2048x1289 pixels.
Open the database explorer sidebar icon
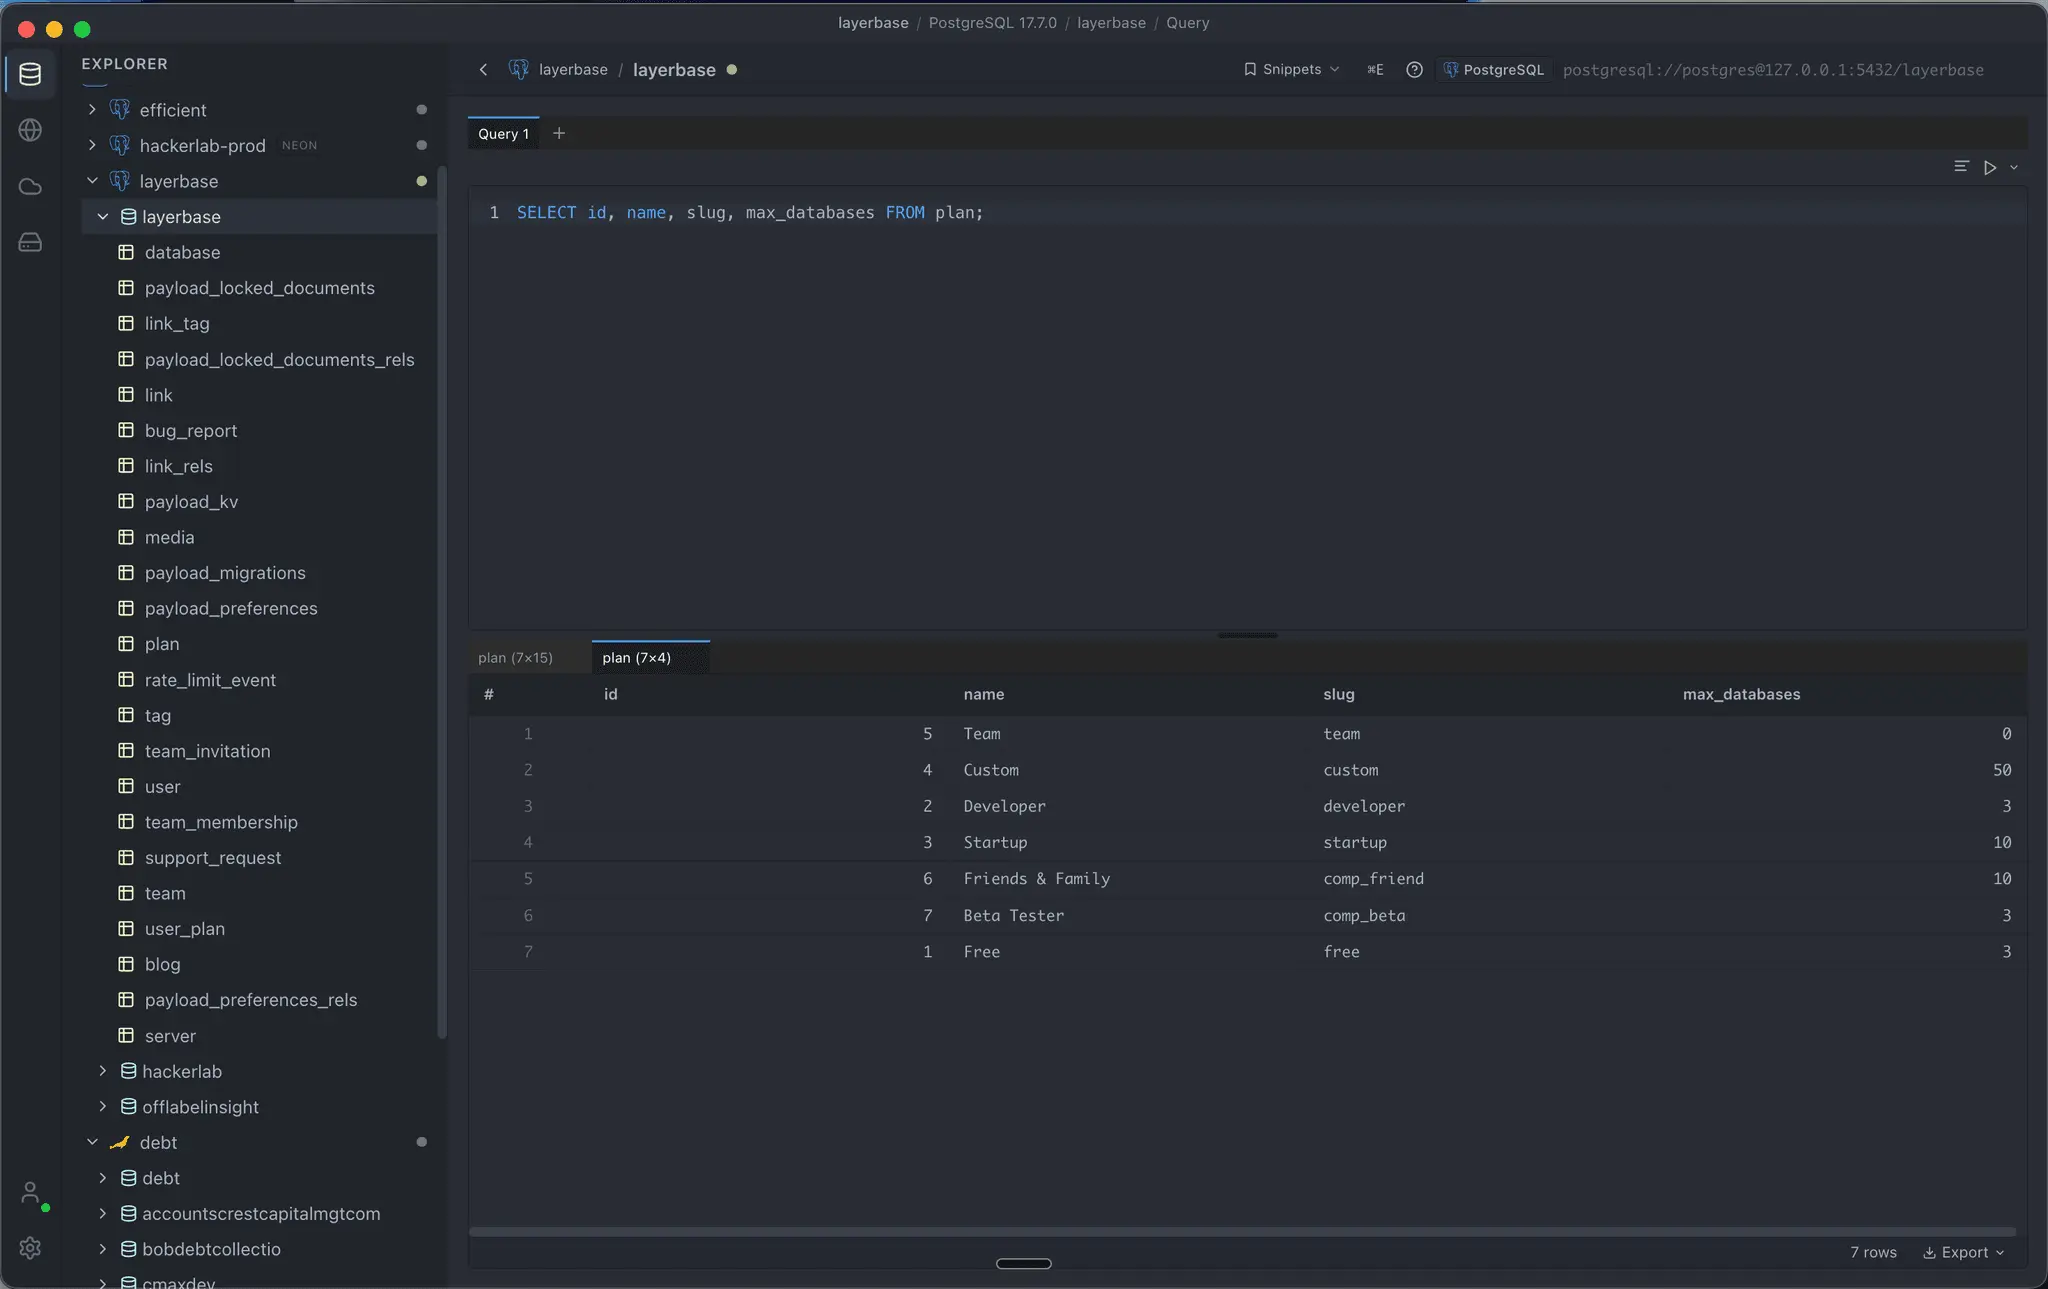pos(30,74)
